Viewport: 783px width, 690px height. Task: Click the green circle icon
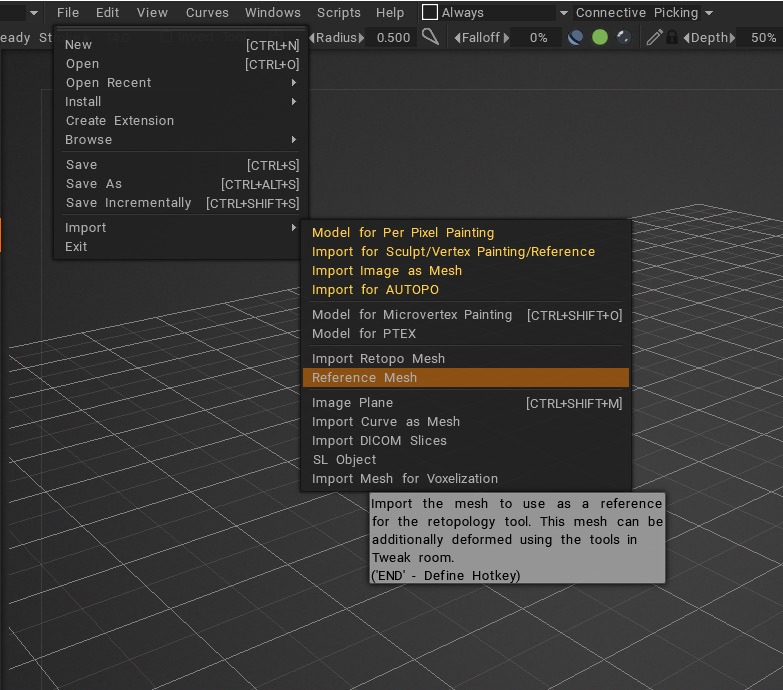tap(600, 37)
